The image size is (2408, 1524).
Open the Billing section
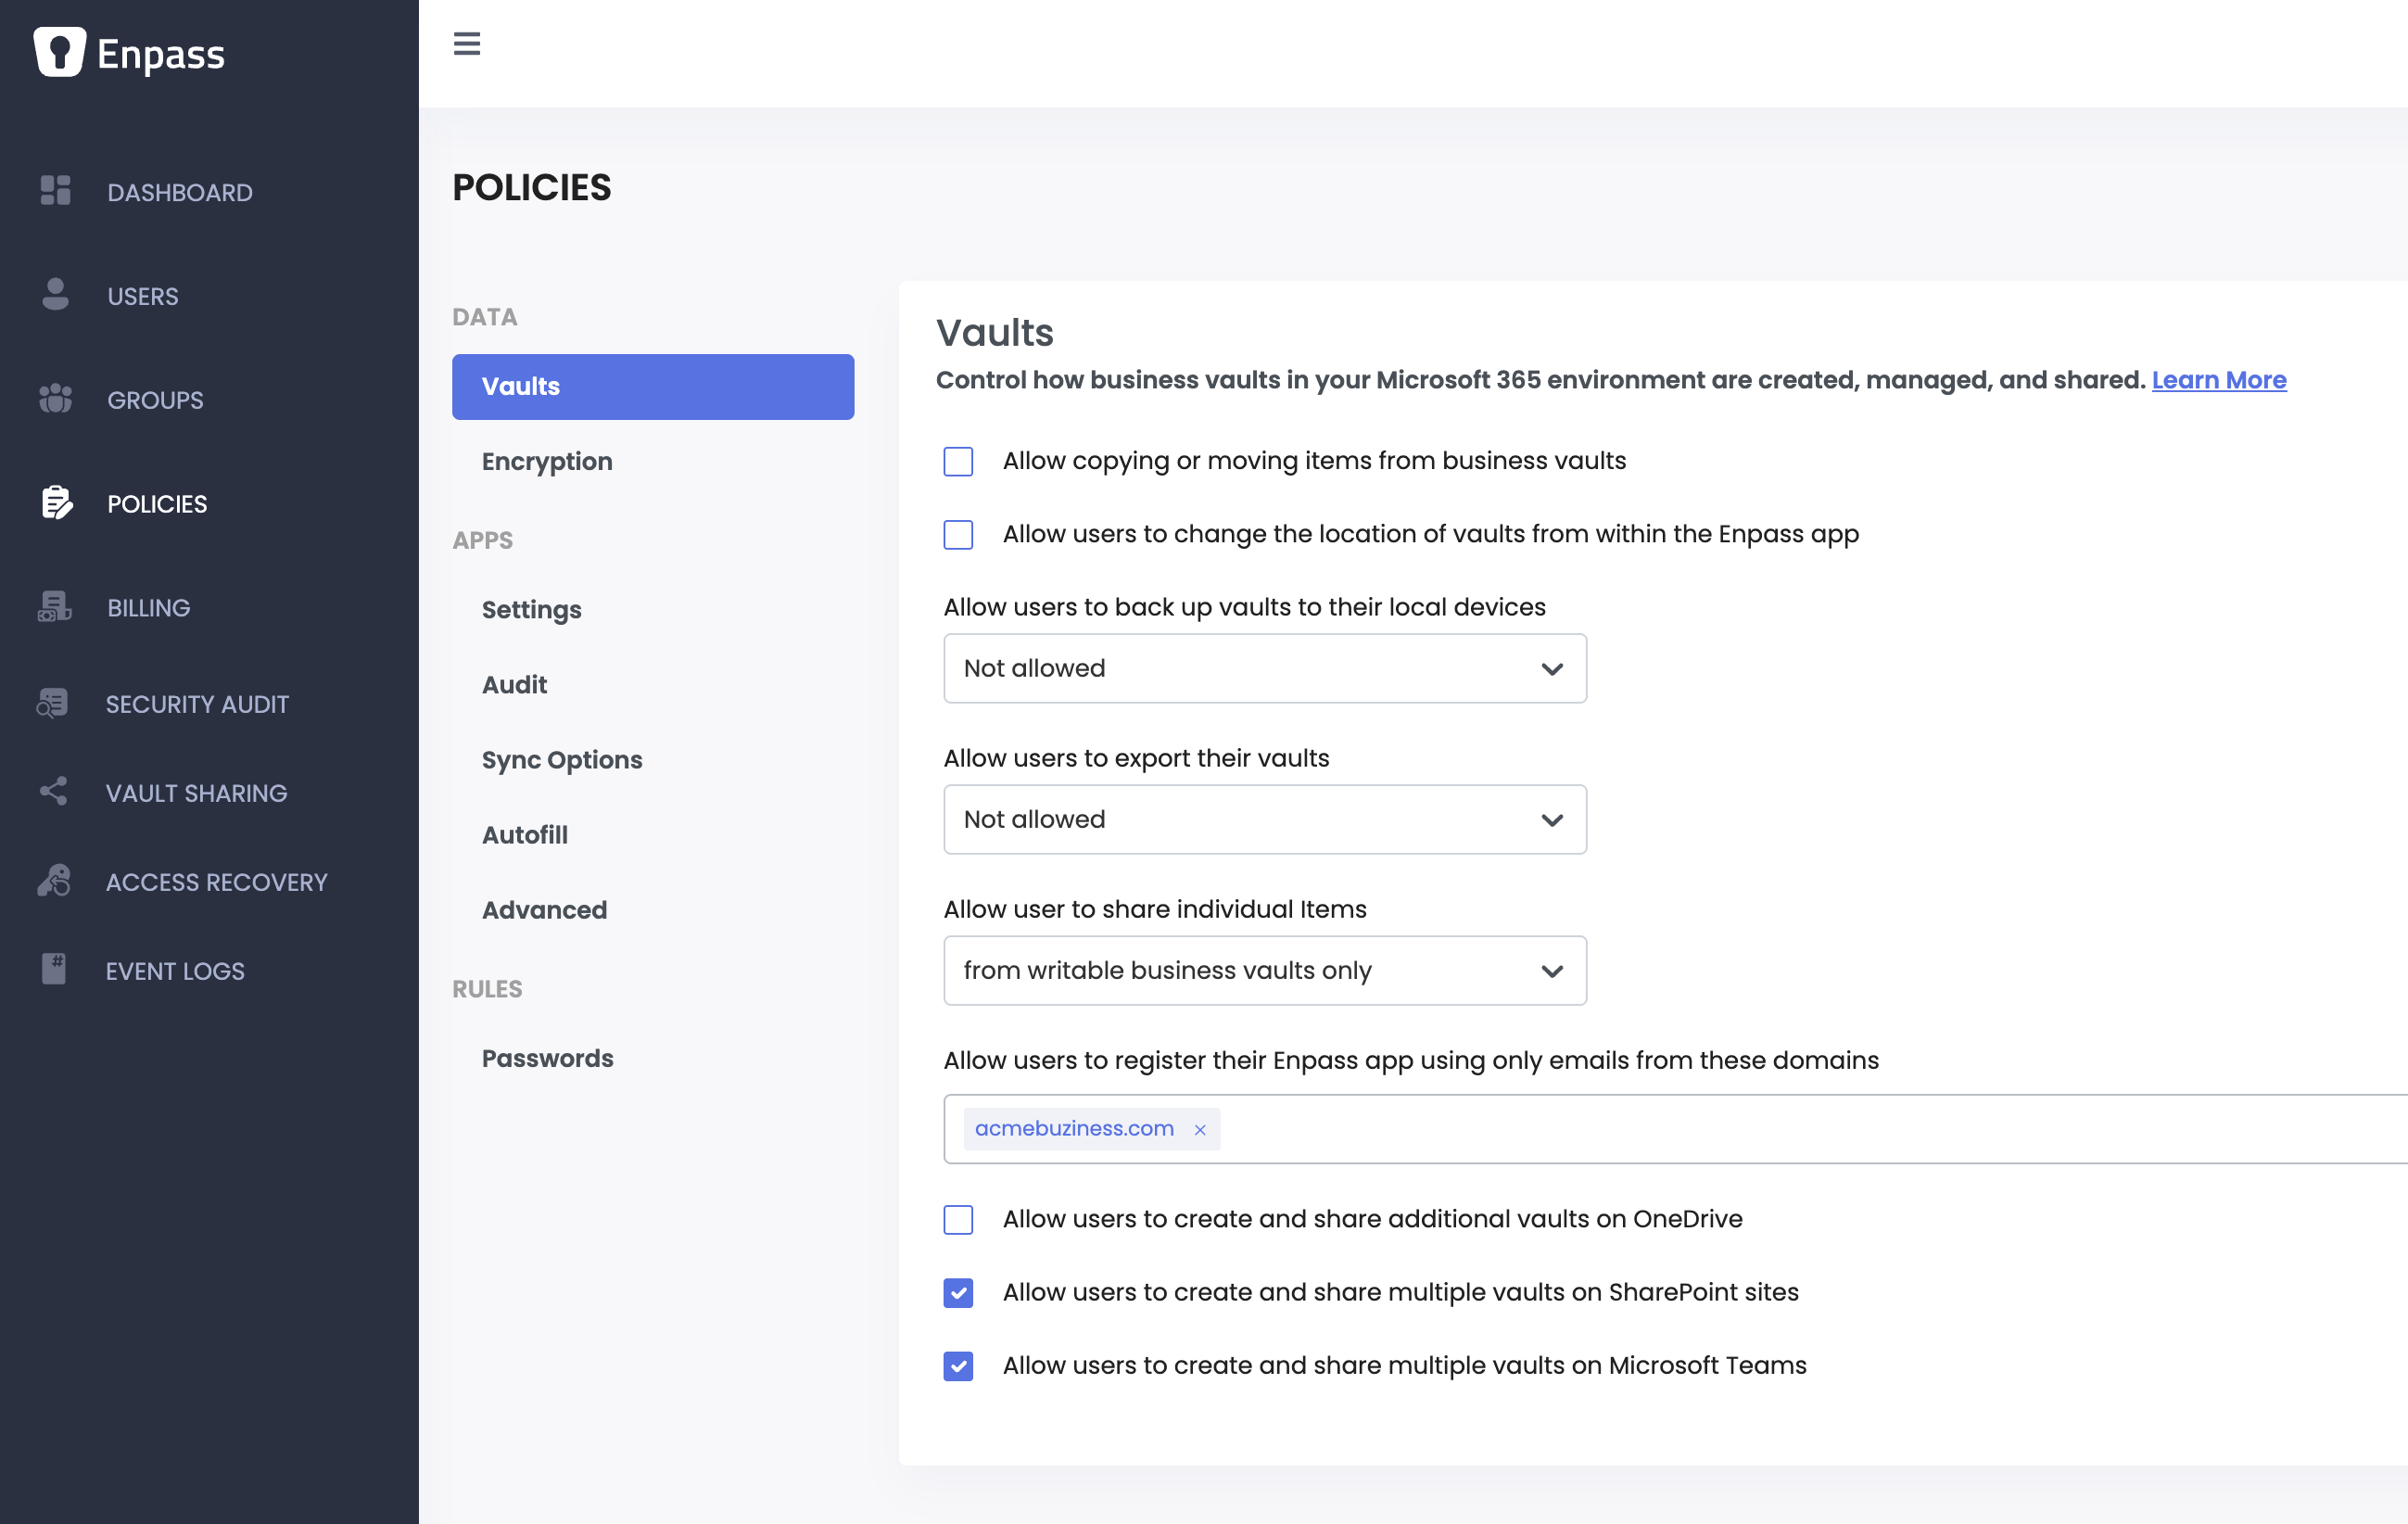148,608
